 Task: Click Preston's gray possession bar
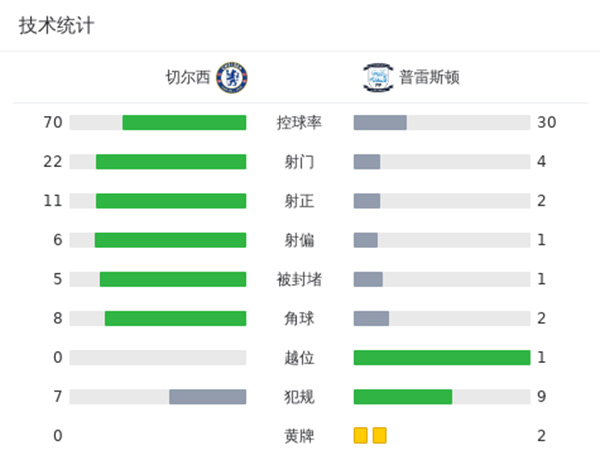(x=380, y=123)
